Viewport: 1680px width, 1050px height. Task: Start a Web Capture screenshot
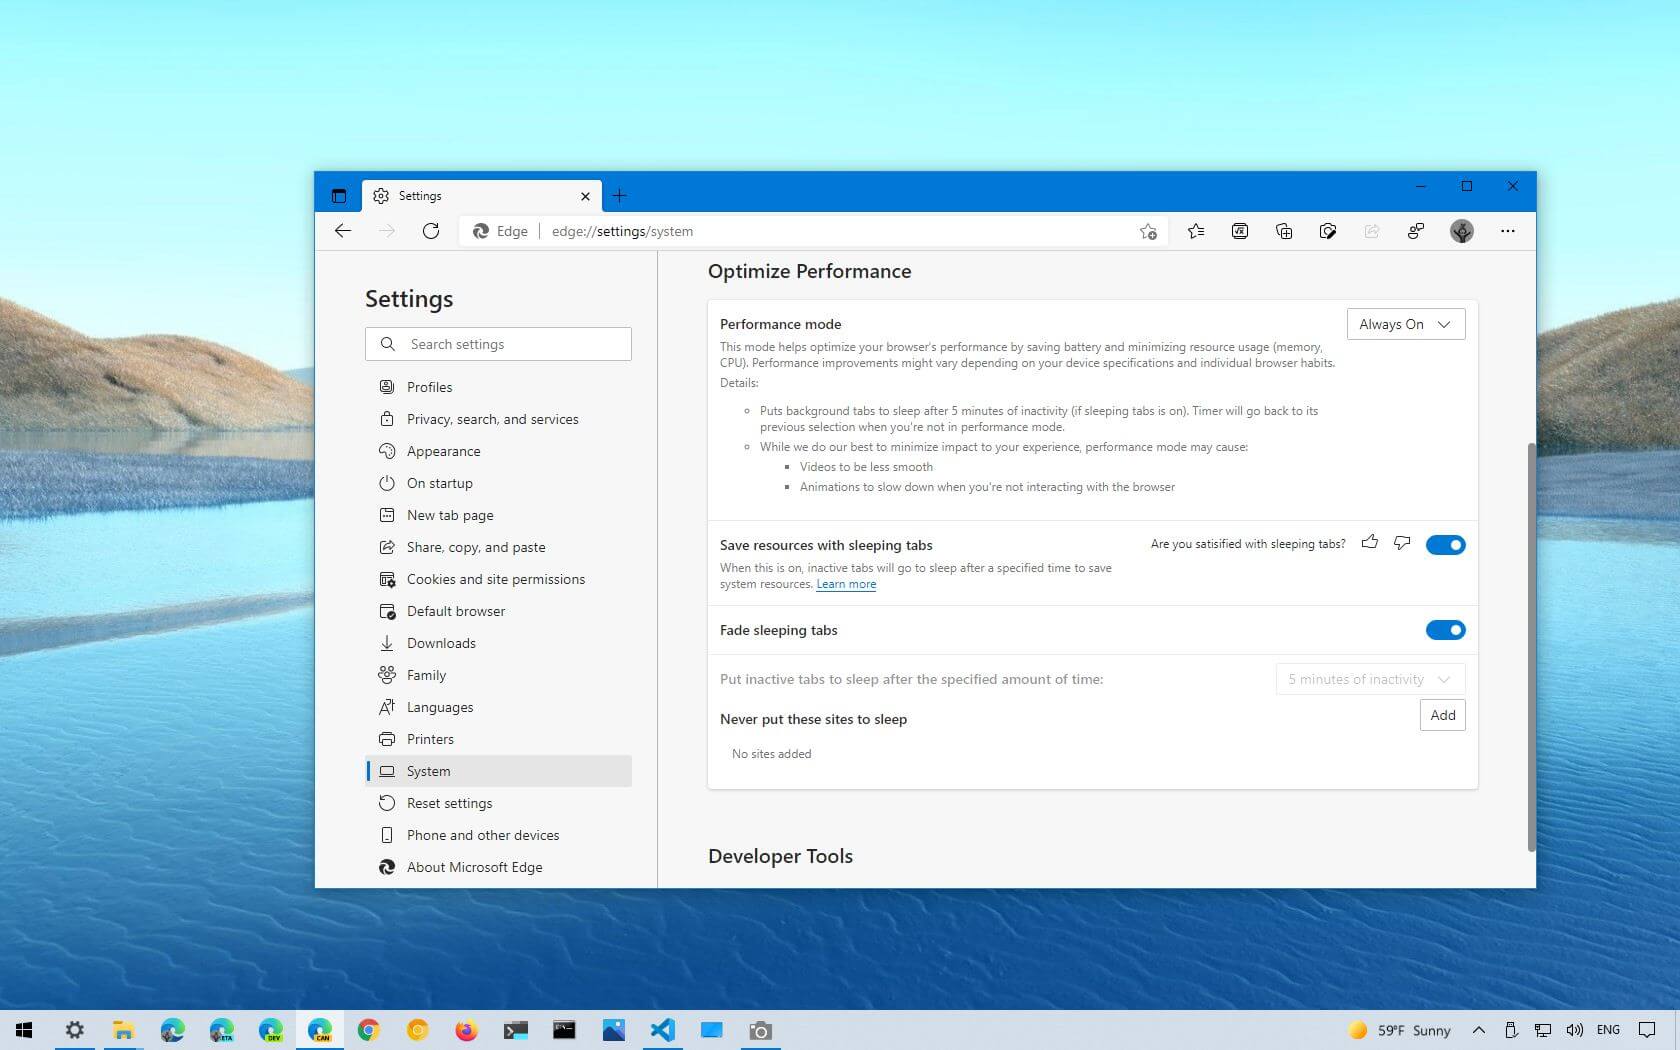click(1327, 231)
